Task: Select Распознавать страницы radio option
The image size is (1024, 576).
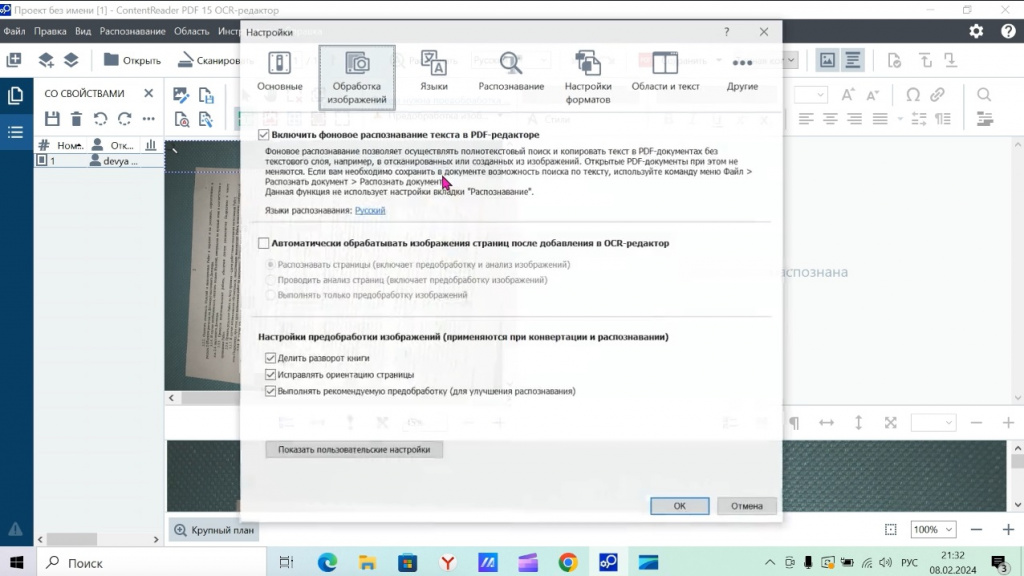Action: click(x=270, y=264)
